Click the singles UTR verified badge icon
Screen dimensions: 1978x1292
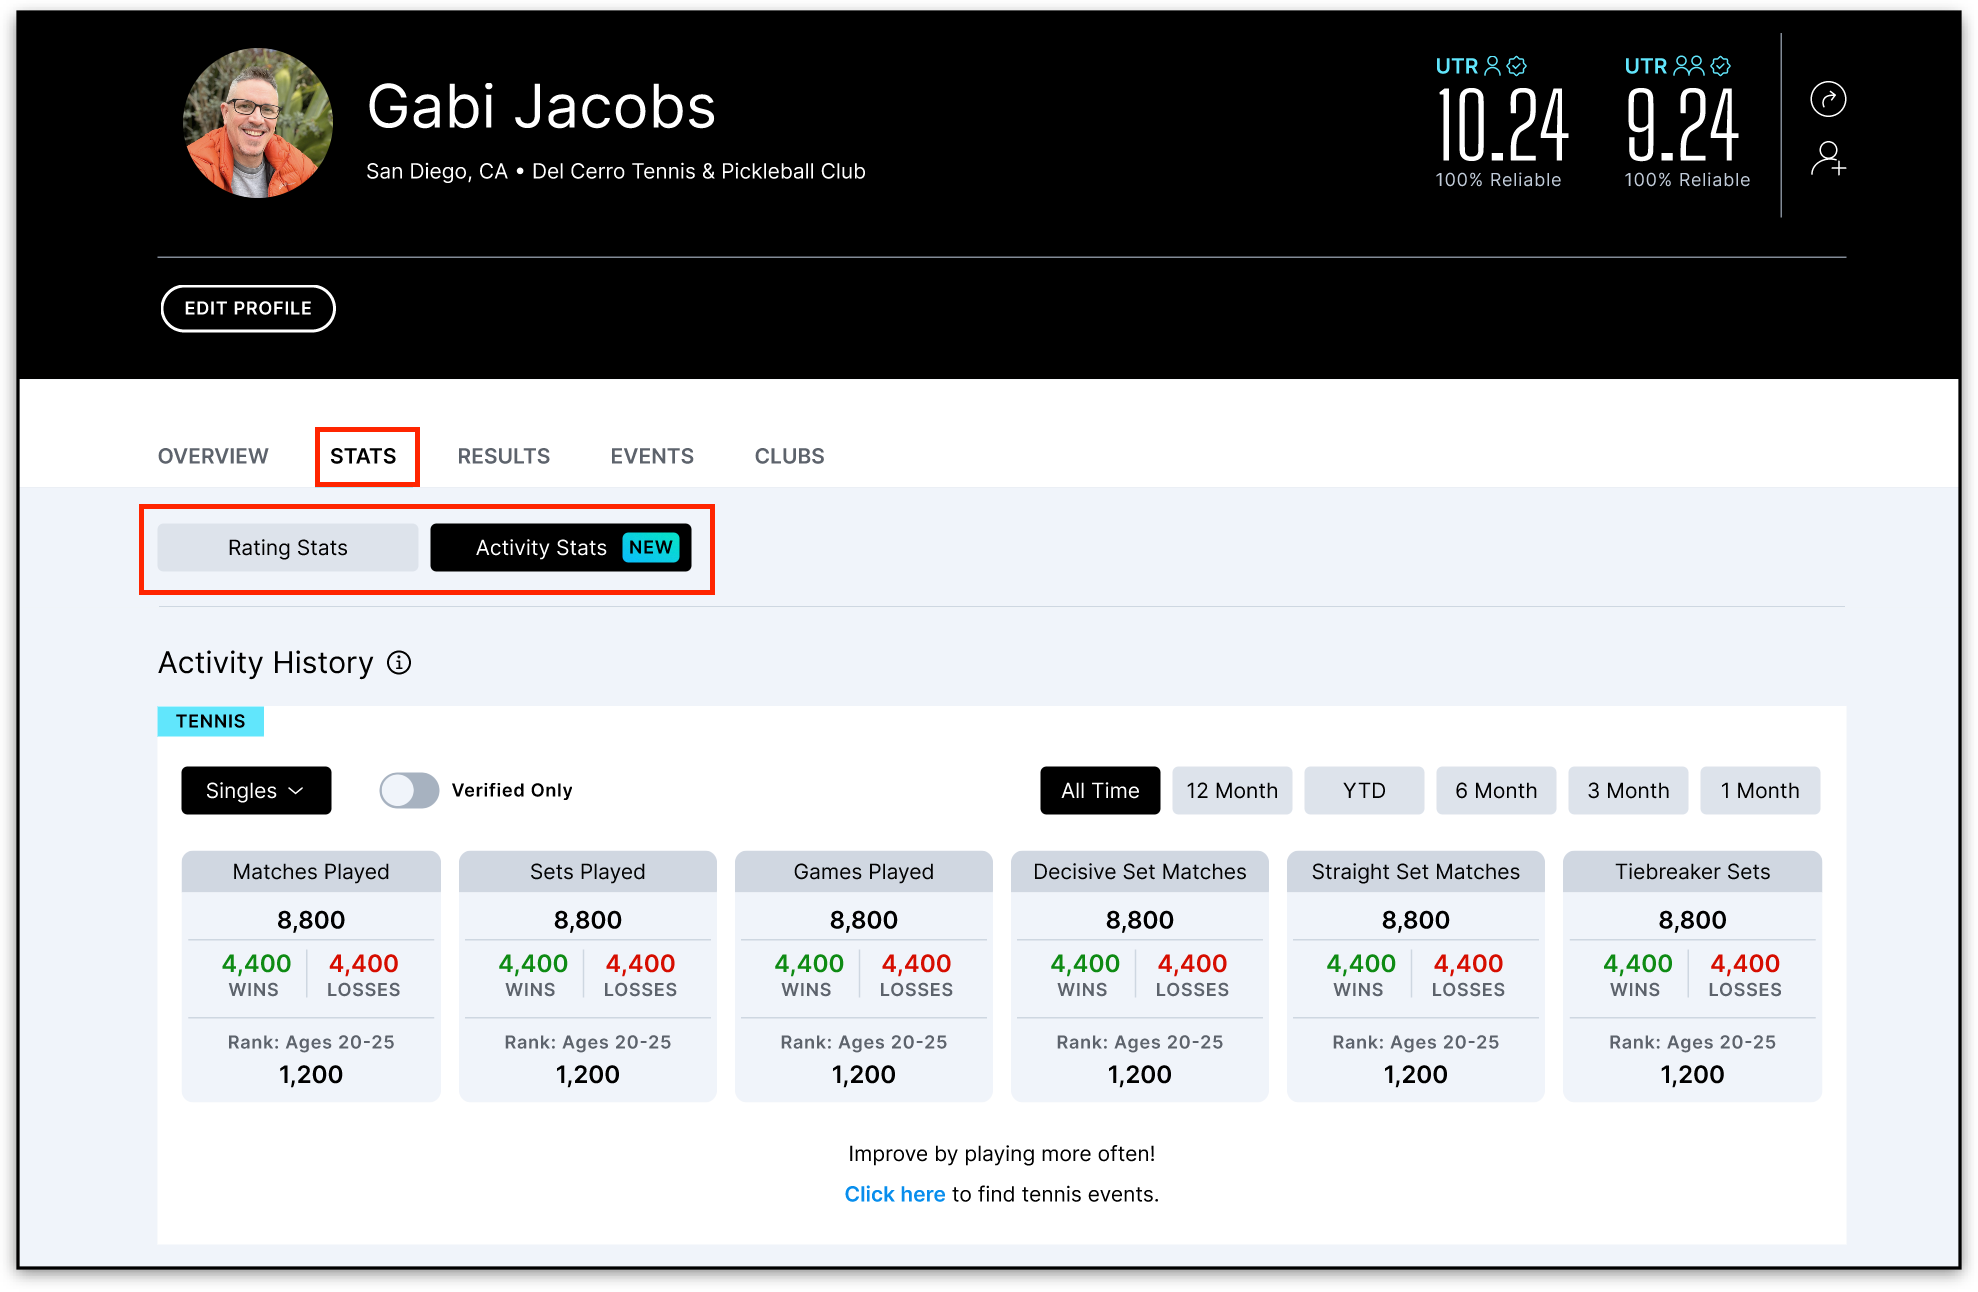click(1517, 66)
